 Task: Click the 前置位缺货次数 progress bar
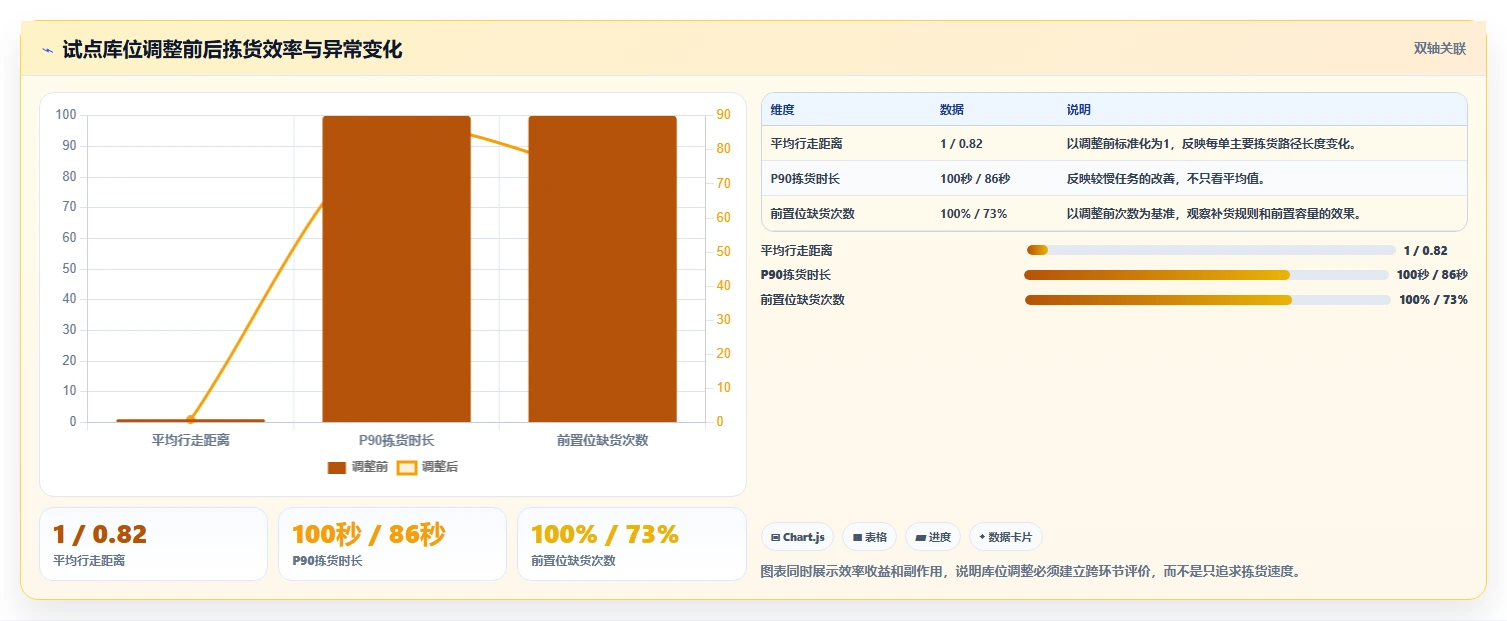(1207, 300)
